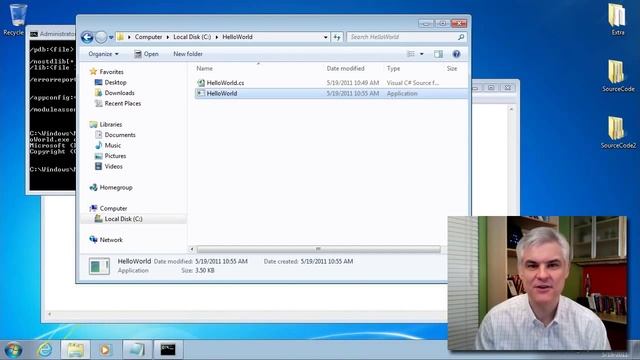Switch to the notepad-like taskbar window
Screen dimensions: 640x360
tap(136, 350)
